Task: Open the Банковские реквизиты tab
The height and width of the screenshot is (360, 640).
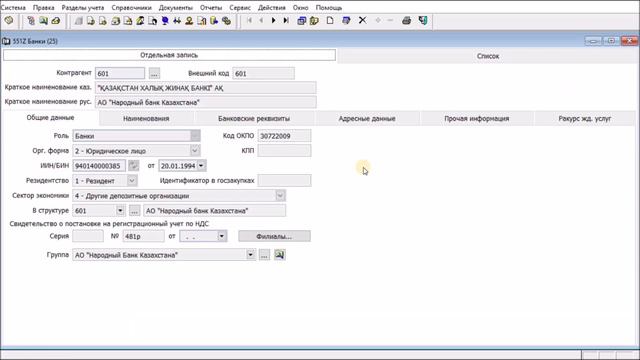Action: coord(254,118)
